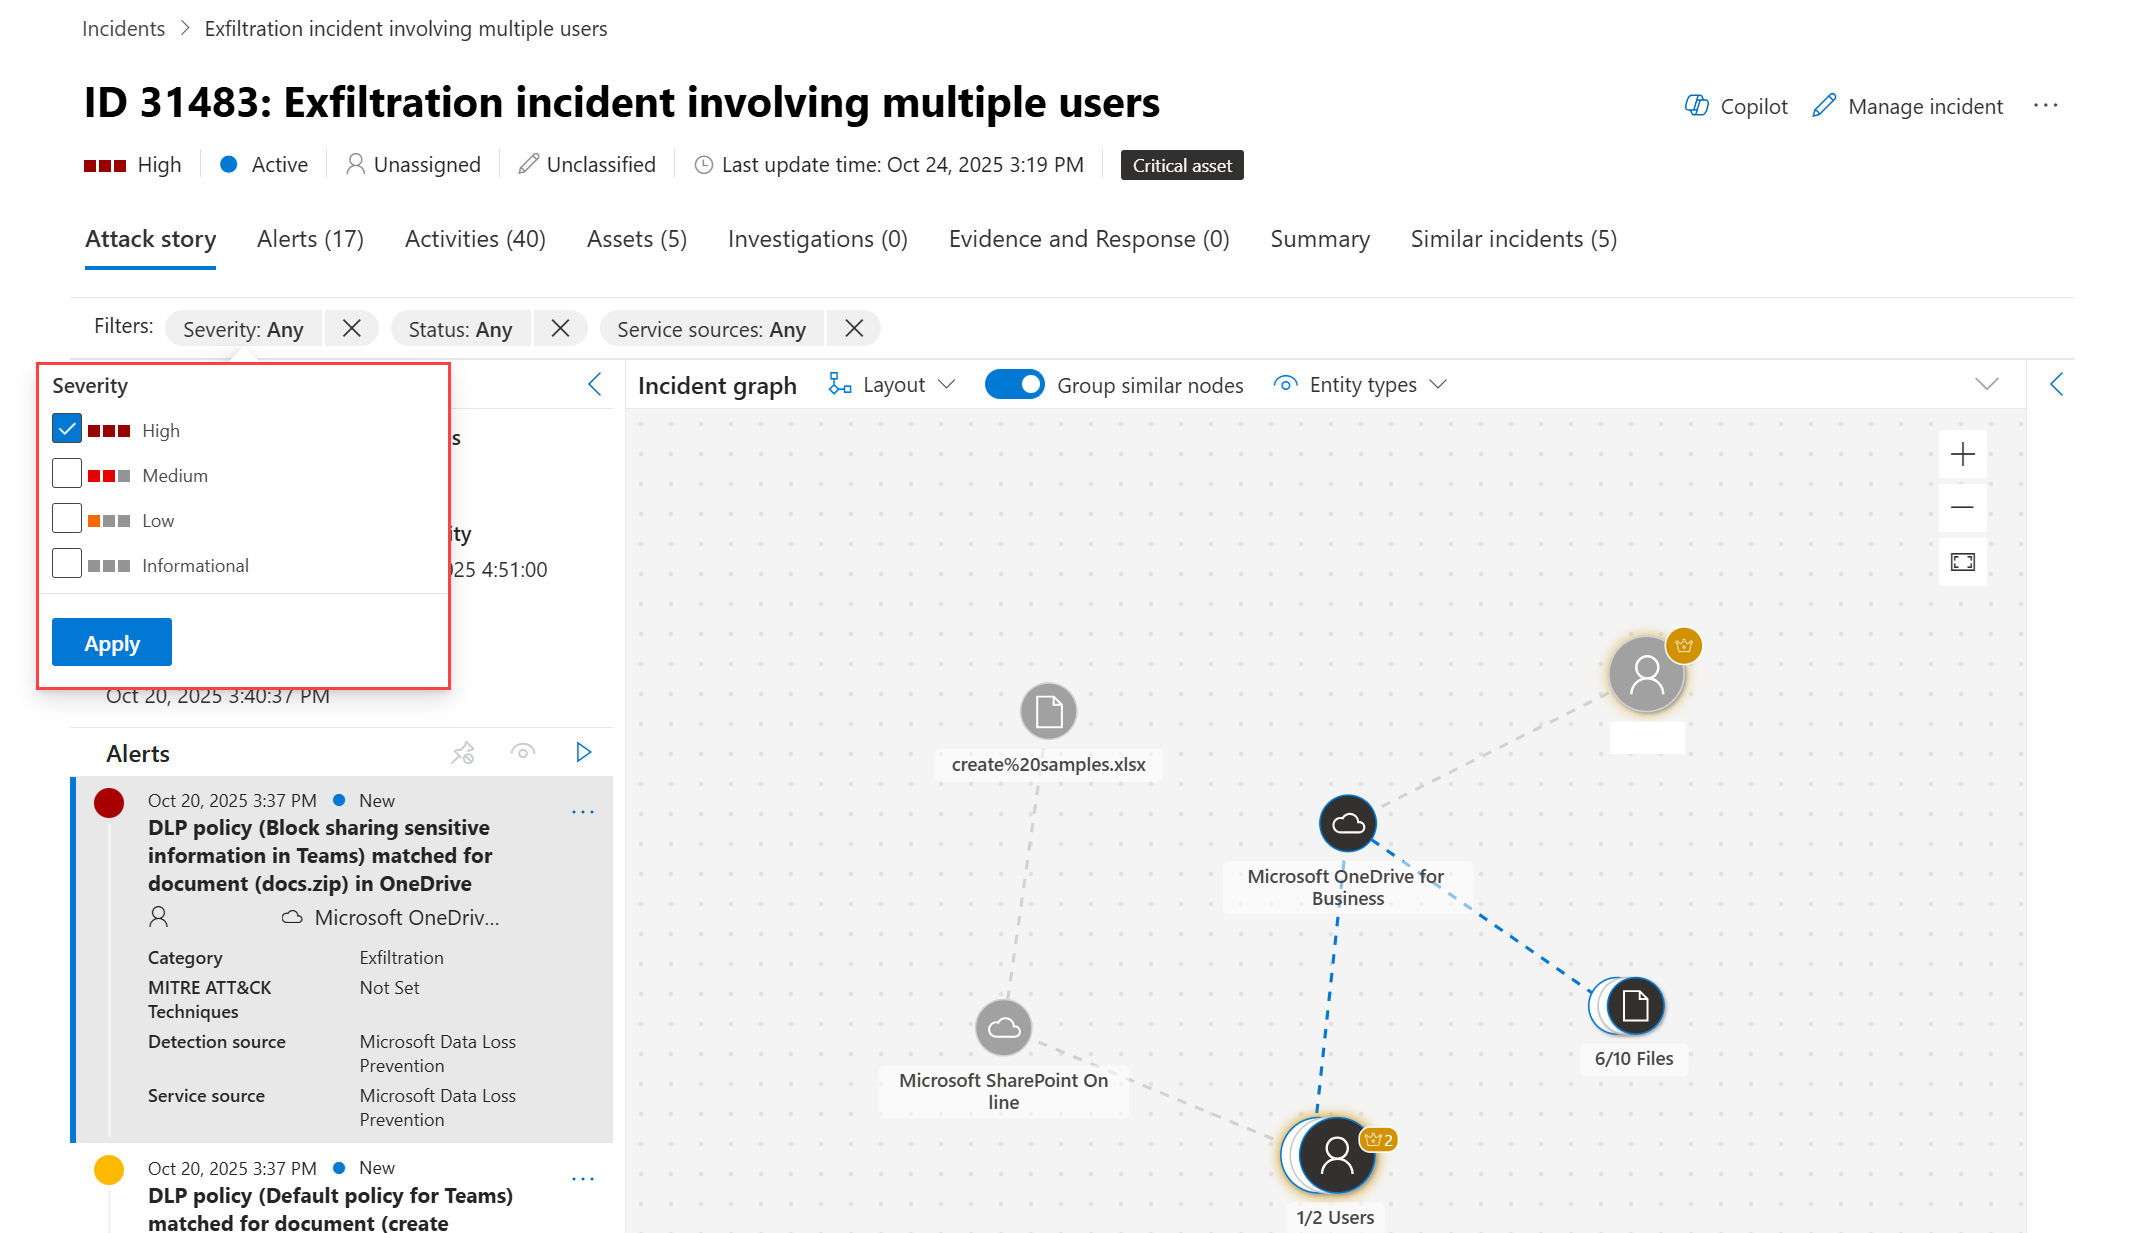
Task: Click the zoom out minus icon on graph
Action: pos(1962,508)
